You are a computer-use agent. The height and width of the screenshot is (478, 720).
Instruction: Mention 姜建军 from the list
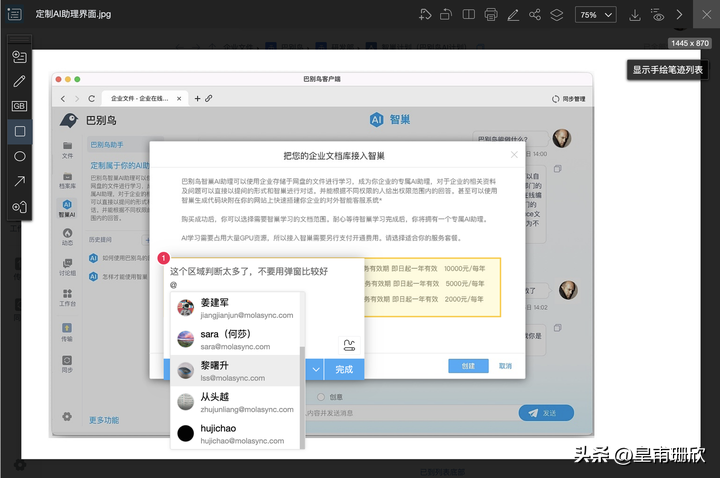[x=236, y=308]
